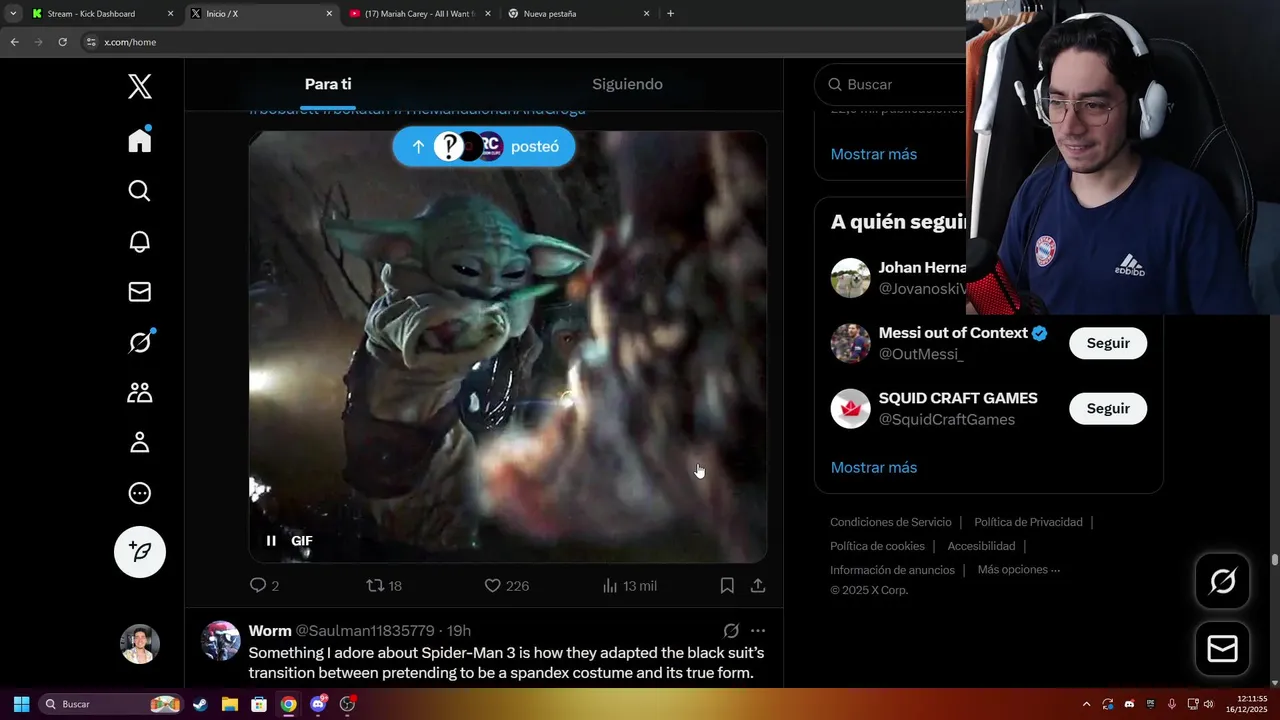Open 'Información de anuncios' link

click(892, 570)
